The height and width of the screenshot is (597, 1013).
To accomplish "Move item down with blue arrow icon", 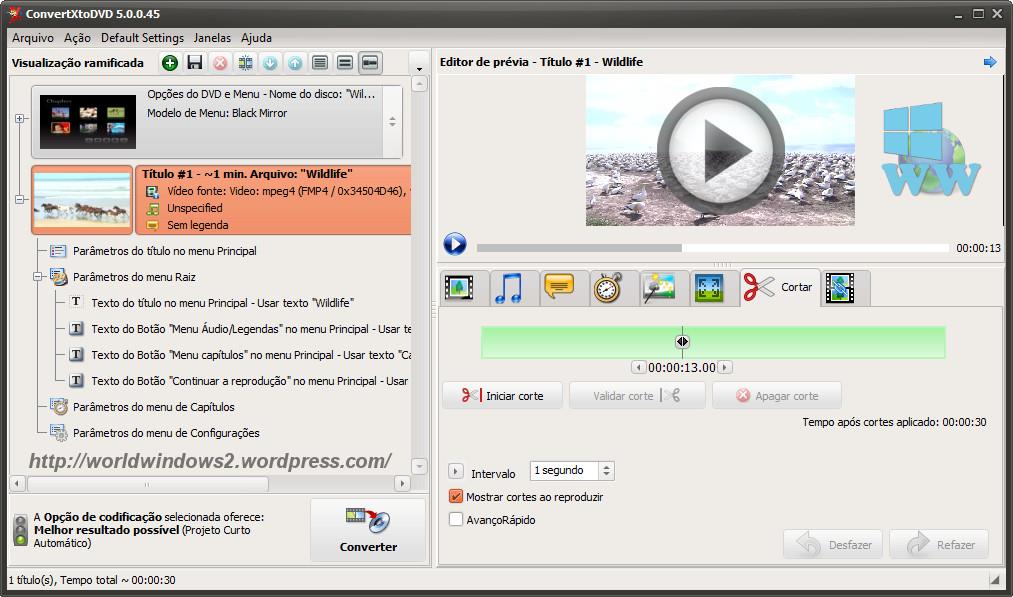I will [x=270, y=63].
